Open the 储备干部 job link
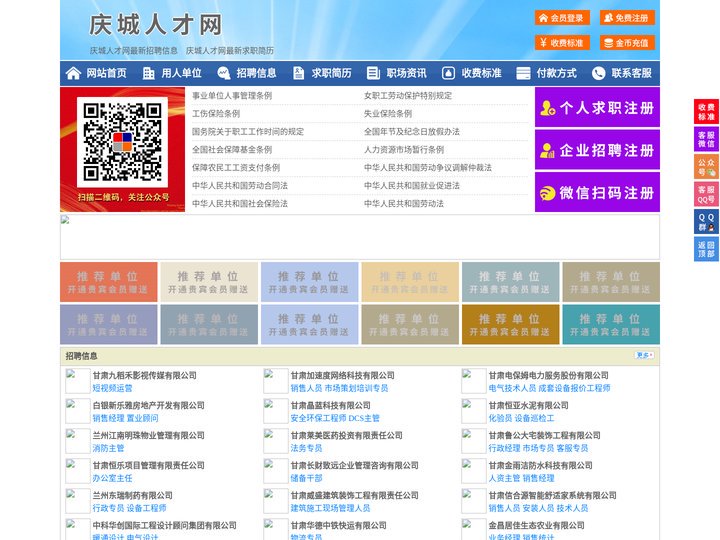 tap(306, 478)
